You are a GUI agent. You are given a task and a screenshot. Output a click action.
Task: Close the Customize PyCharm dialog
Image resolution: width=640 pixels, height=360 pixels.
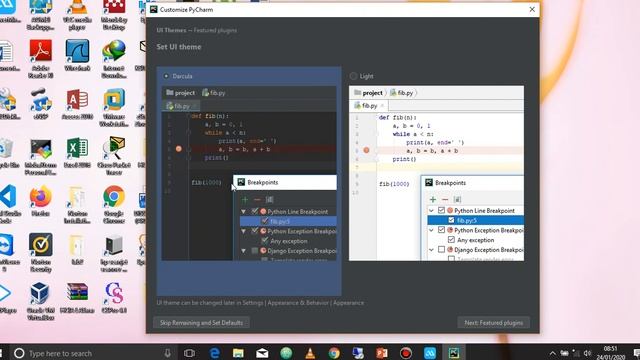point(532,9)
